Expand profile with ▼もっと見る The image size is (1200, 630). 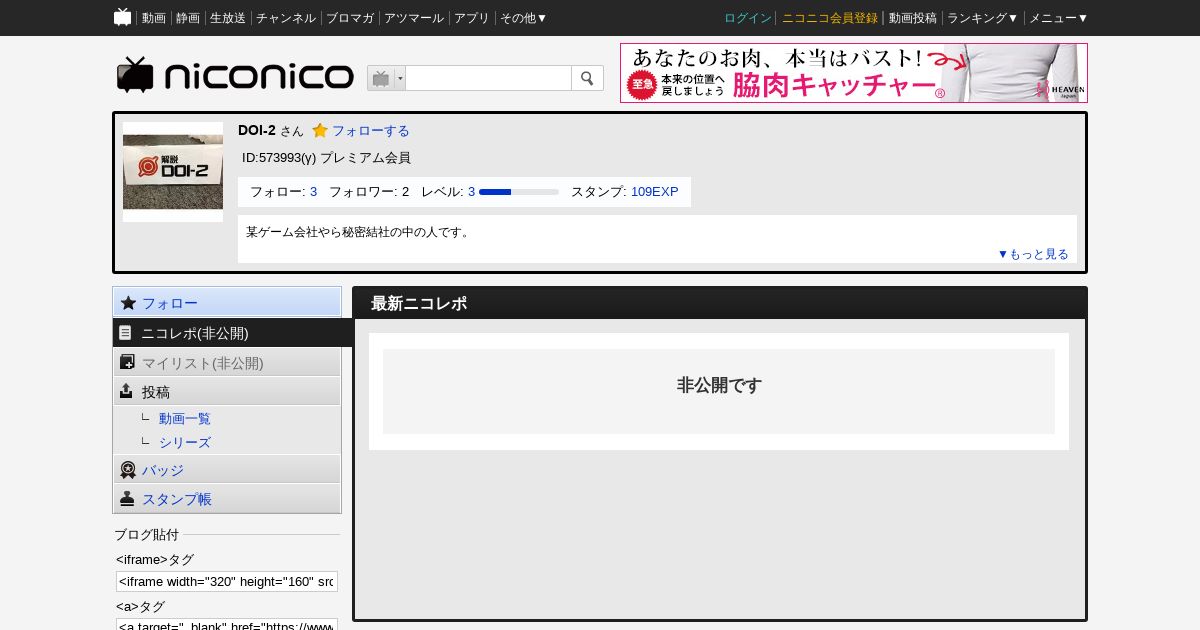point(1033,254)
